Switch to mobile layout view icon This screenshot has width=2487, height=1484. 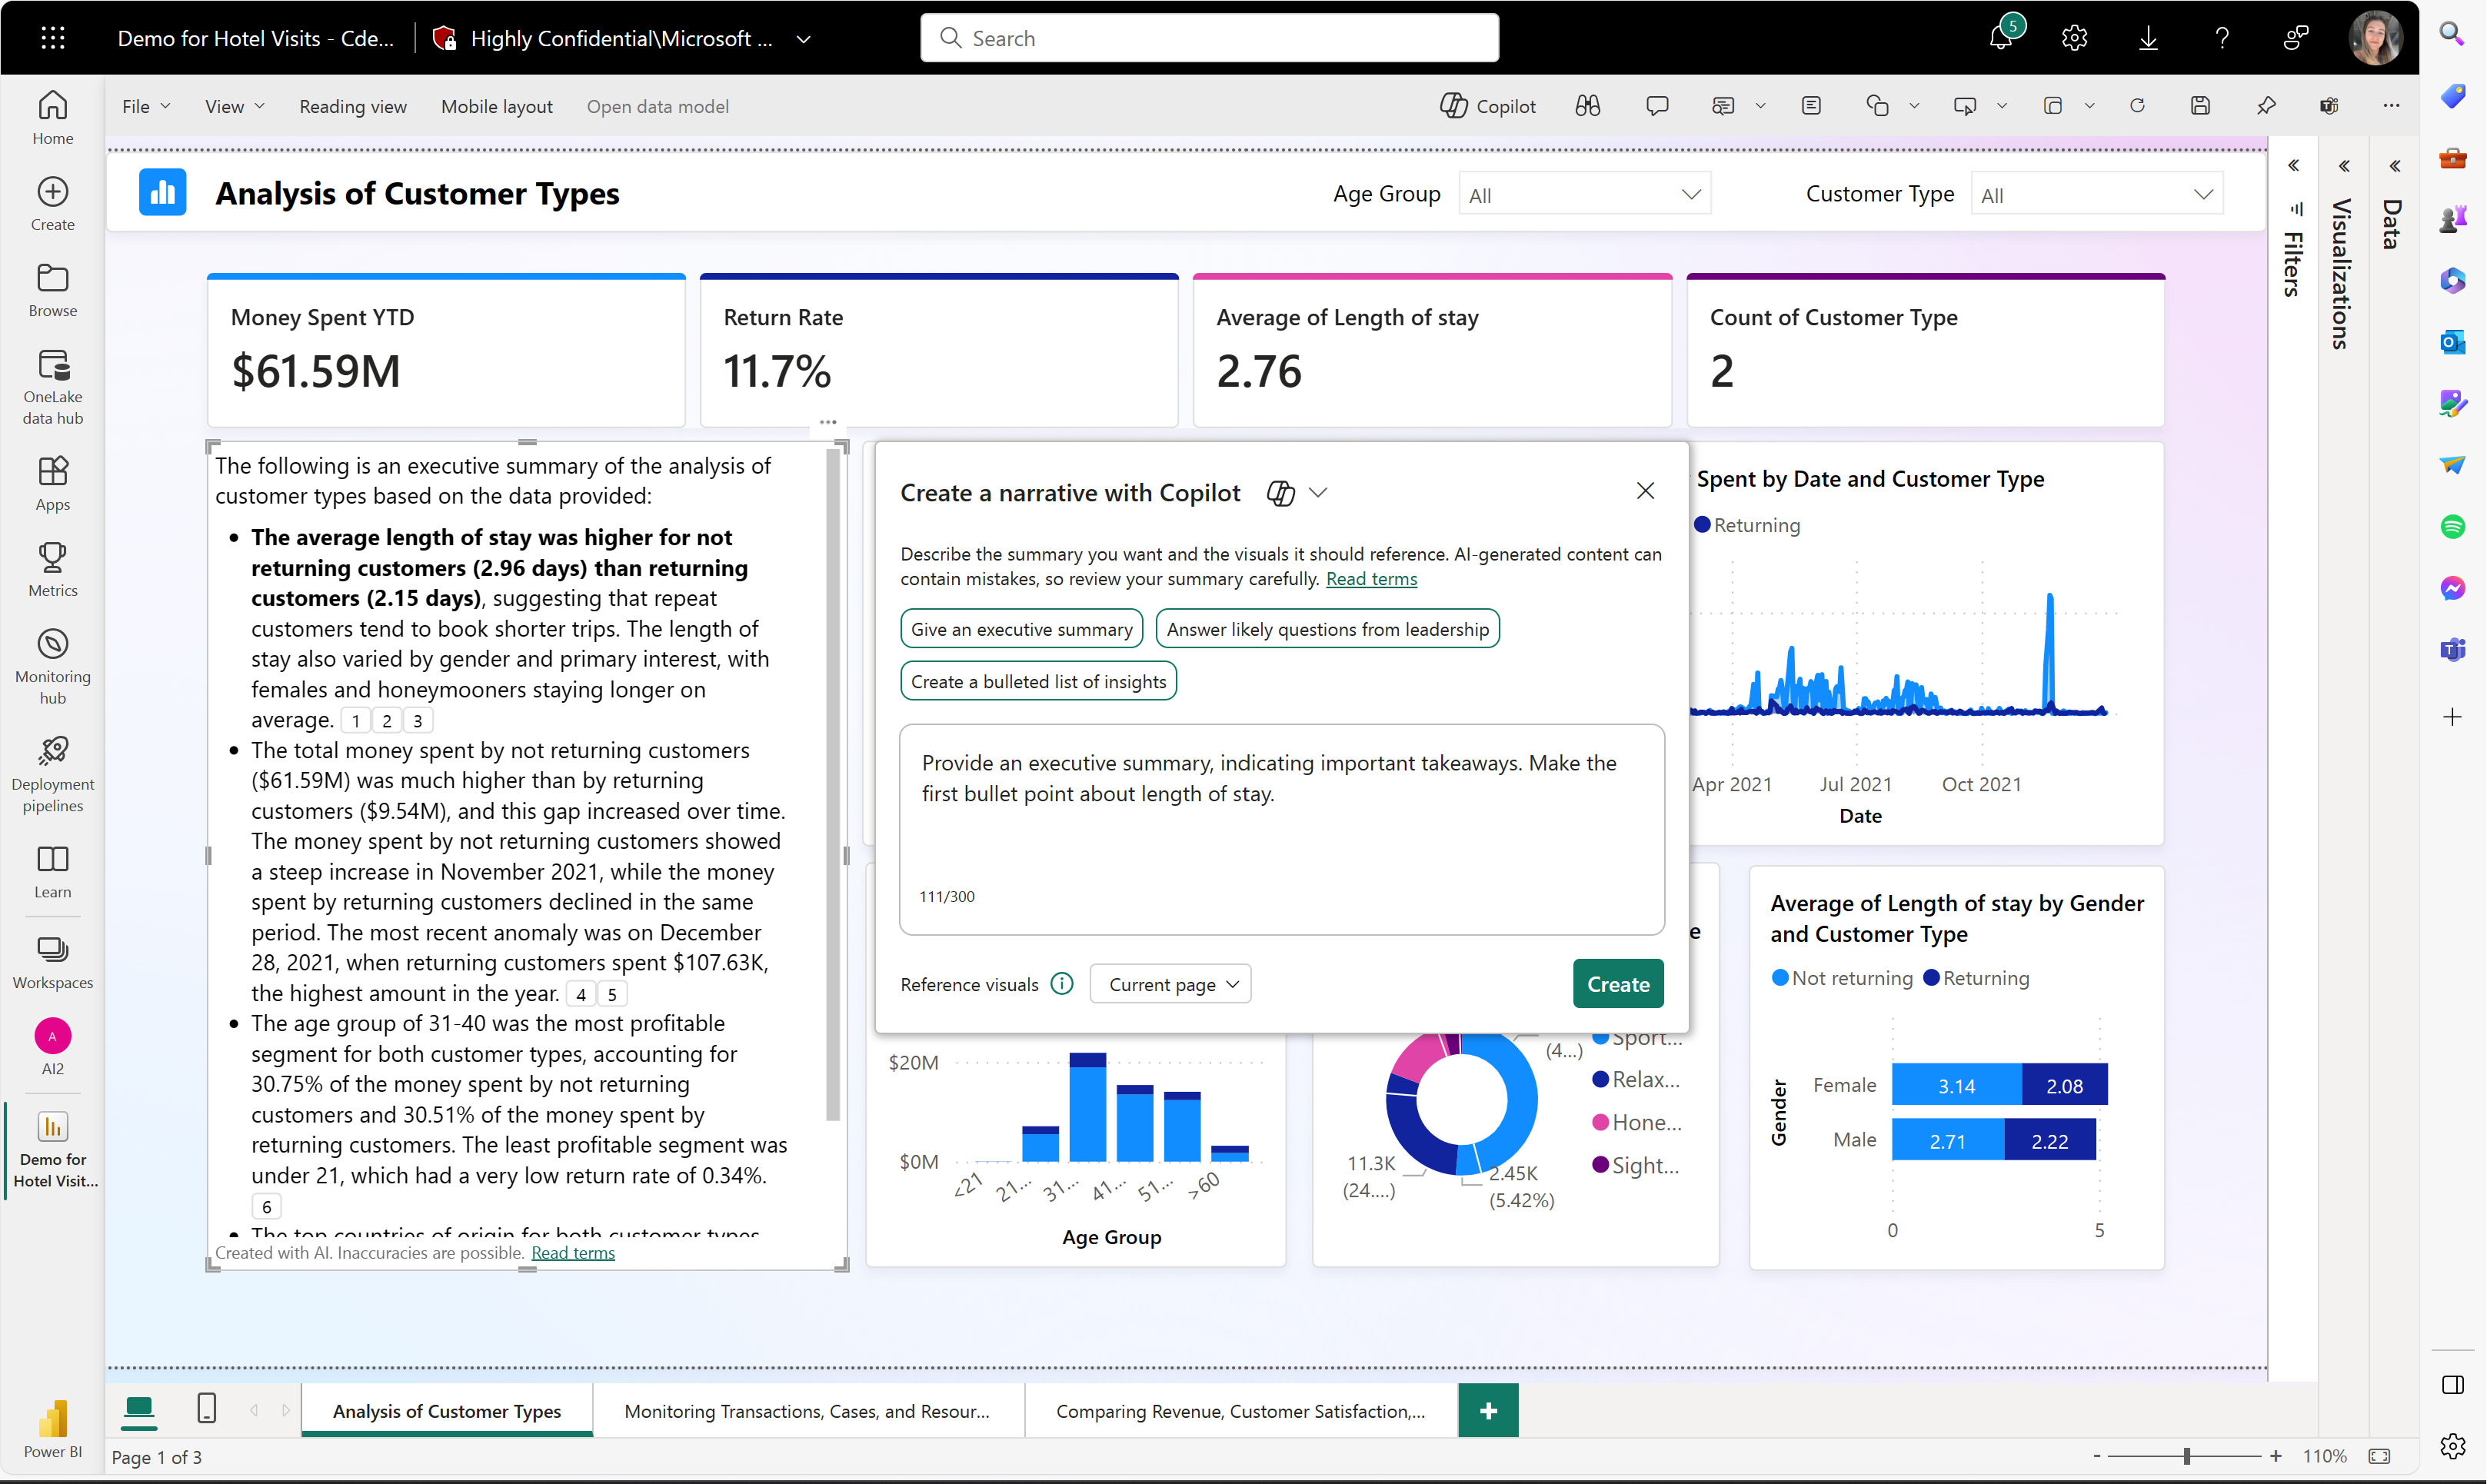coord(206,1408)
